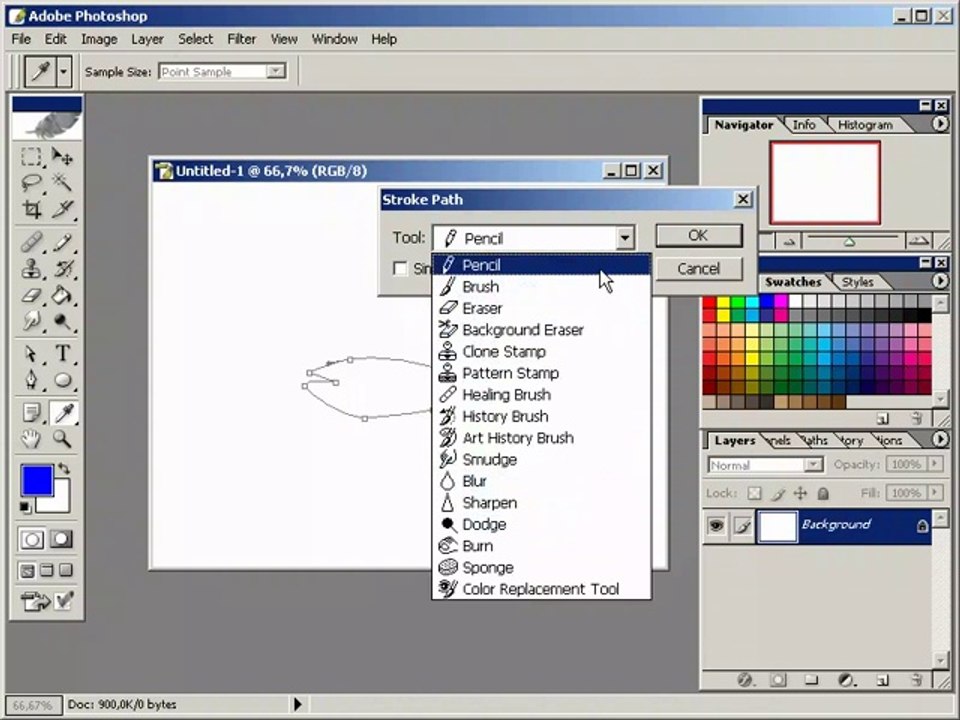The width and height of the screenshot is (960, 720).
Task: Select the Paint Bucket tool
Action: click(x=62, y=296)
